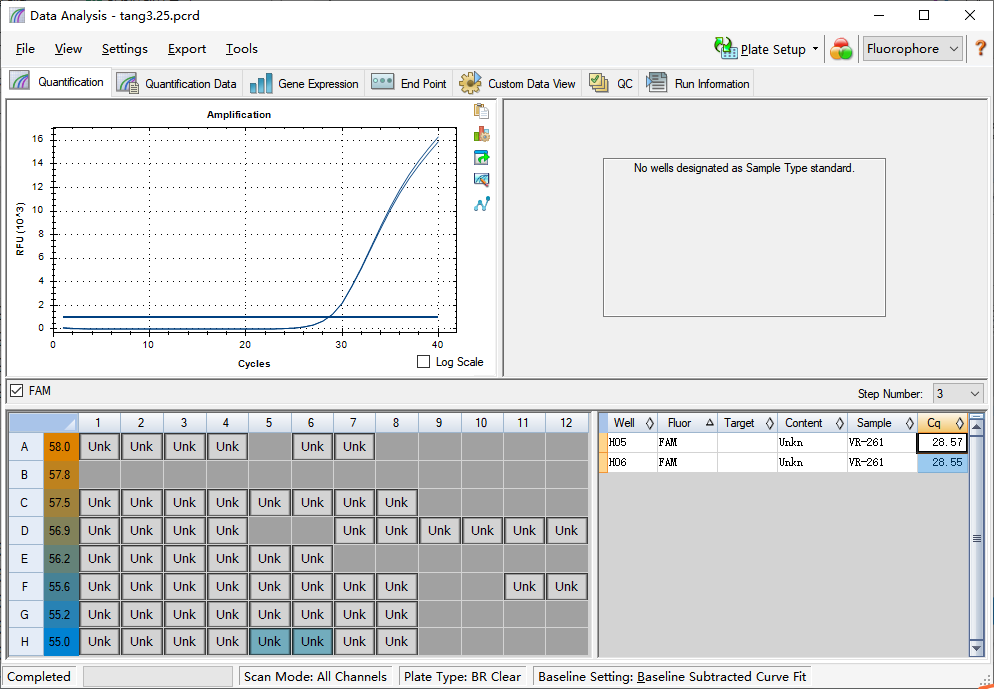Click the trace style line icon
The image size is (994, 689).
[481, 203]
